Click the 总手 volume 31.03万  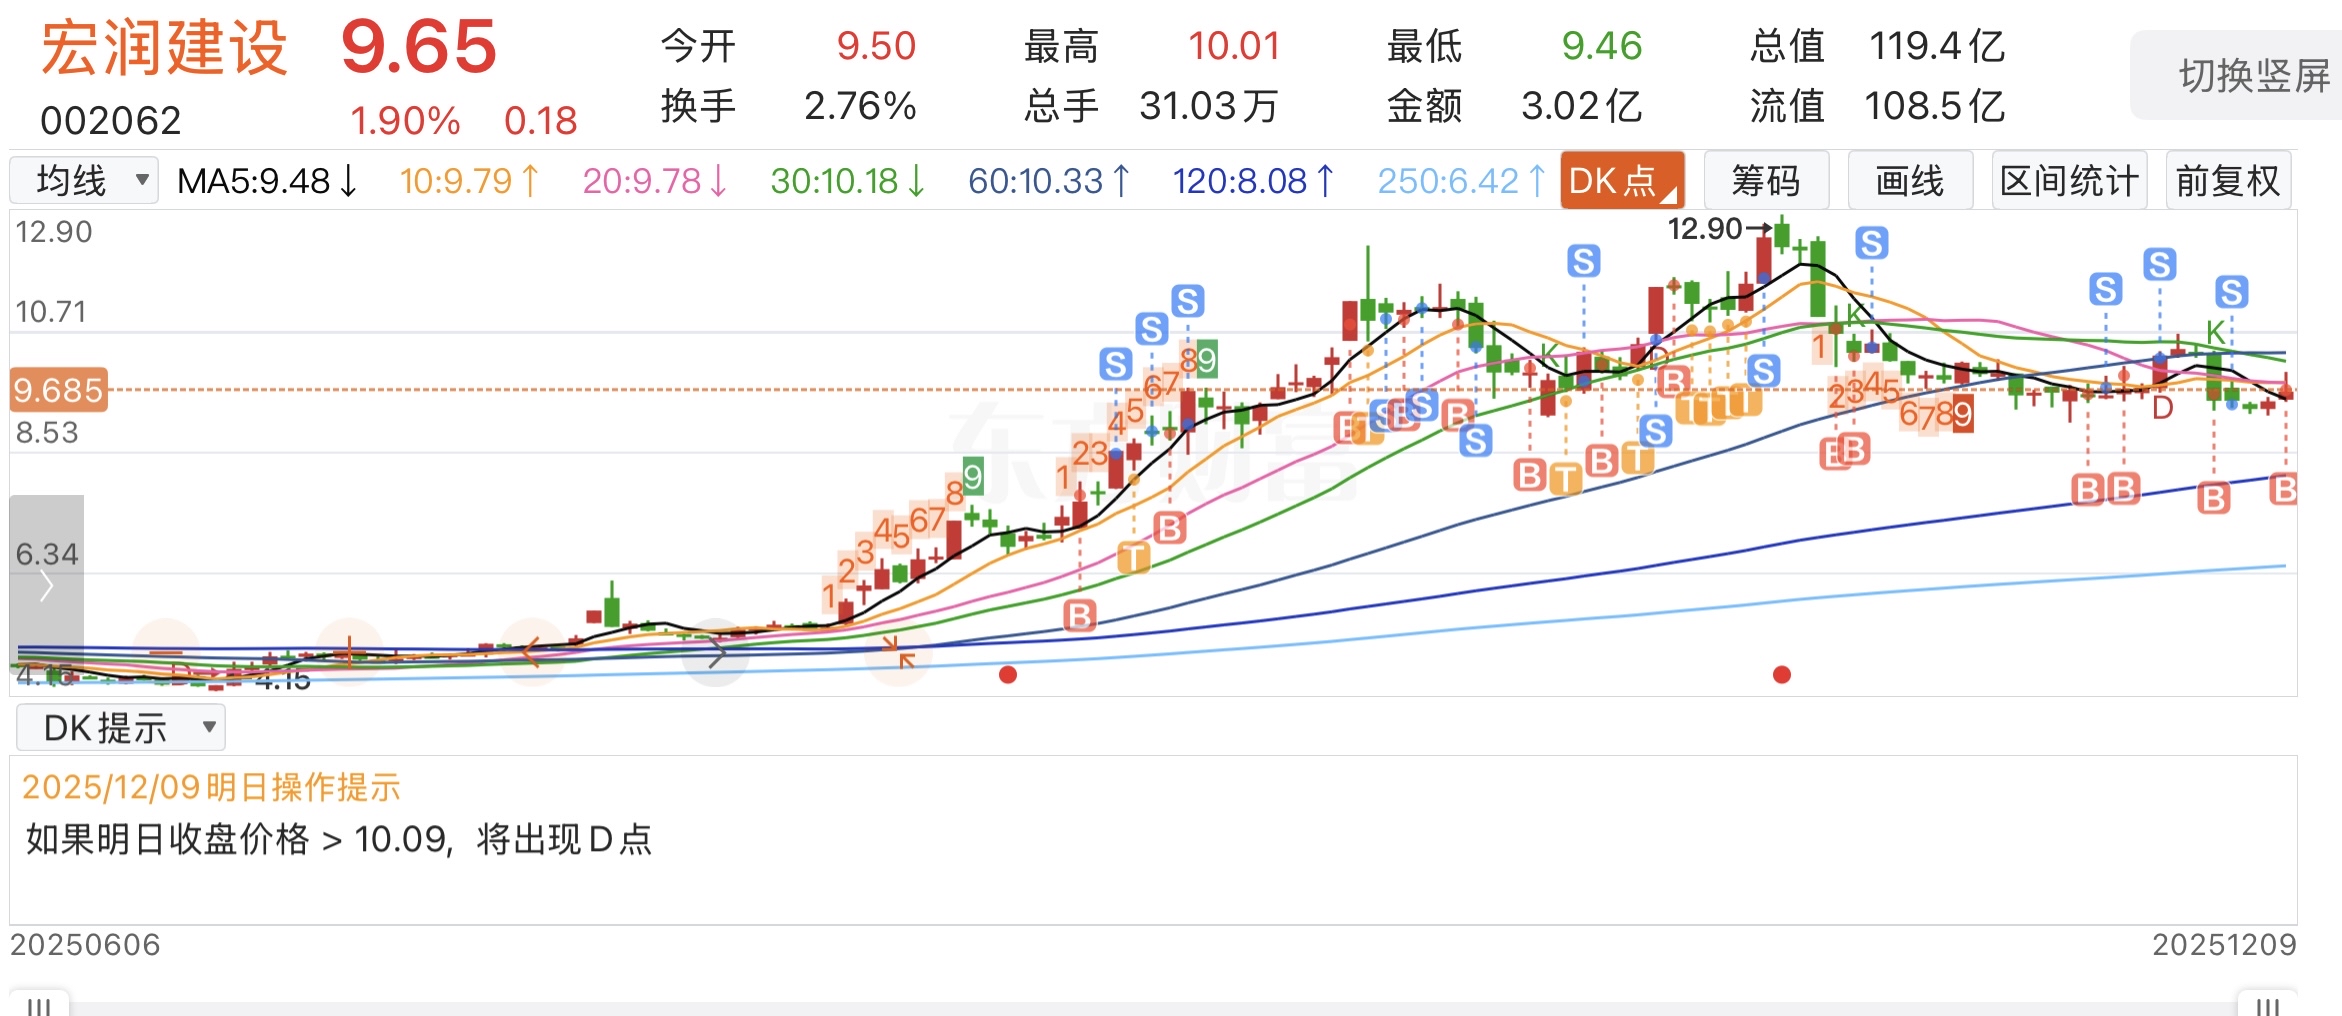pyautogui.click(x=1209, y=106)
